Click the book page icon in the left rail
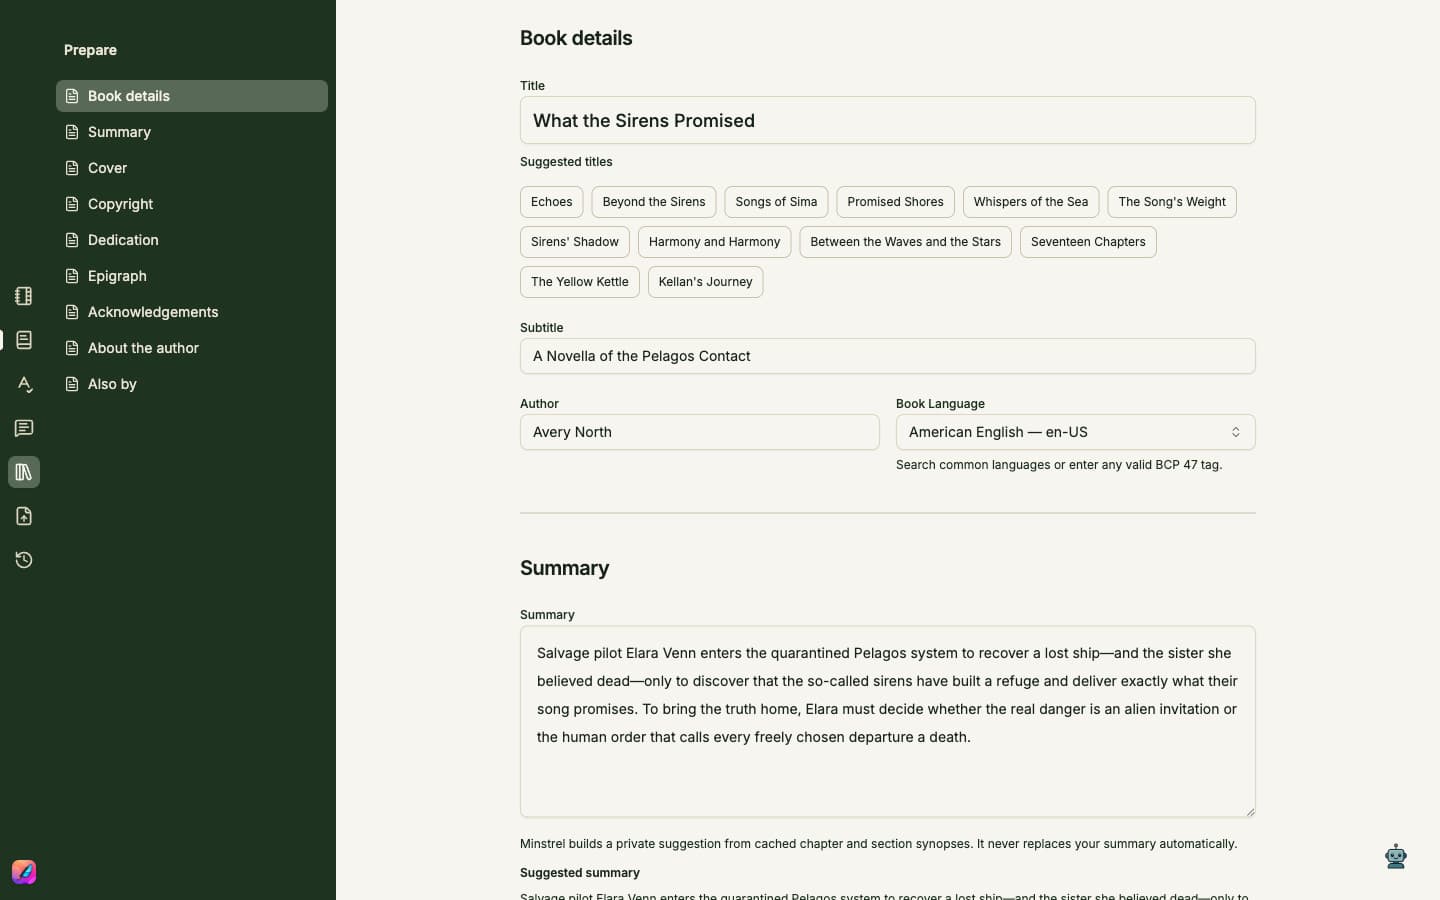Image resolution: width=1440 pixels, height=900 pixels. click(24, 340)
